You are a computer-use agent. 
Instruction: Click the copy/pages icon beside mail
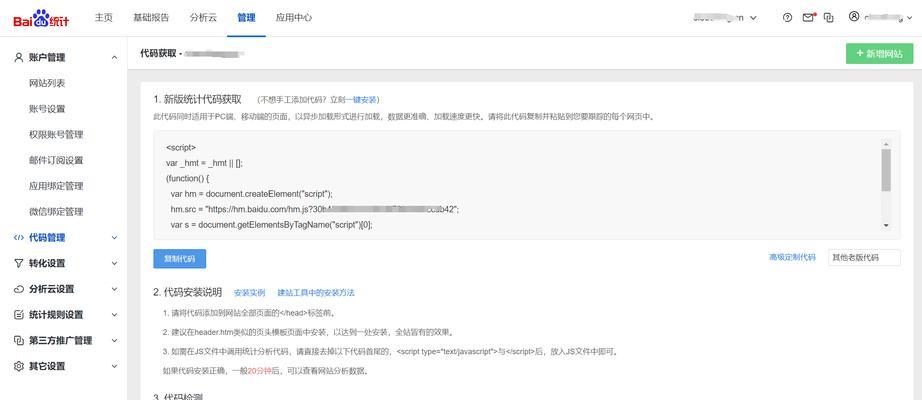[x=829, y=18]
